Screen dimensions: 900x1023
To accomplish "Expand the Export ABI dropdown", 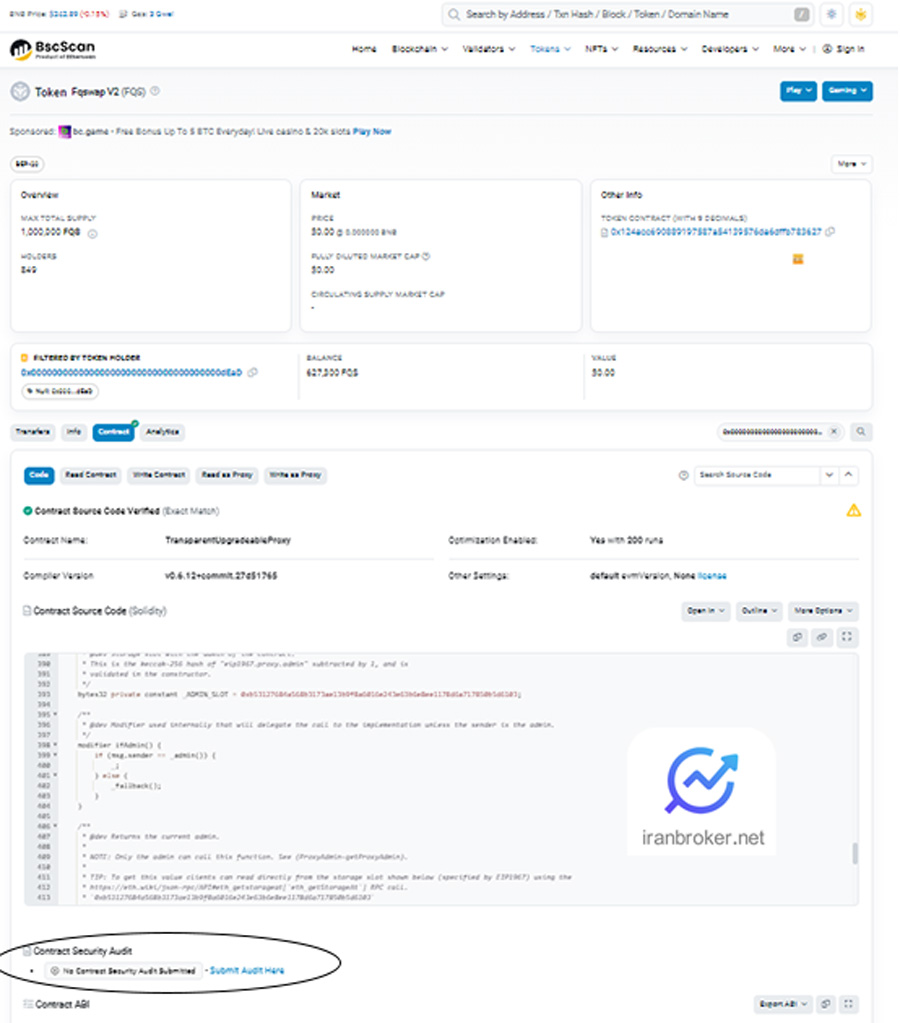I will [x=780, y=1004].
